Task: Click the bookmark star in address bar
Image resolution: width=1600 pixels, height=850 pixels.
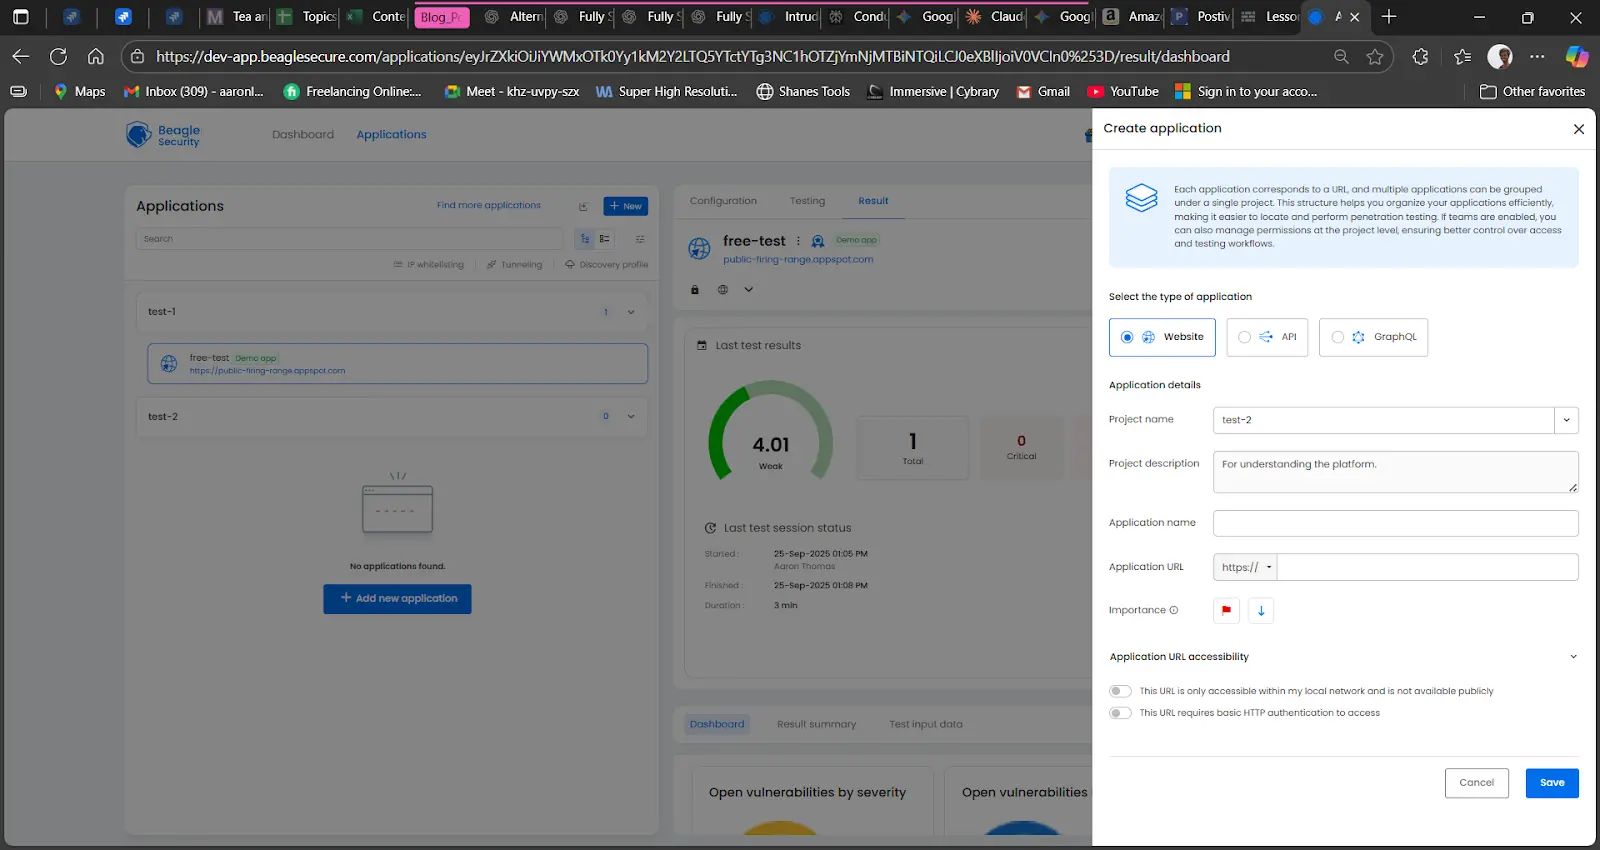Action: [x=1375, y=57]
